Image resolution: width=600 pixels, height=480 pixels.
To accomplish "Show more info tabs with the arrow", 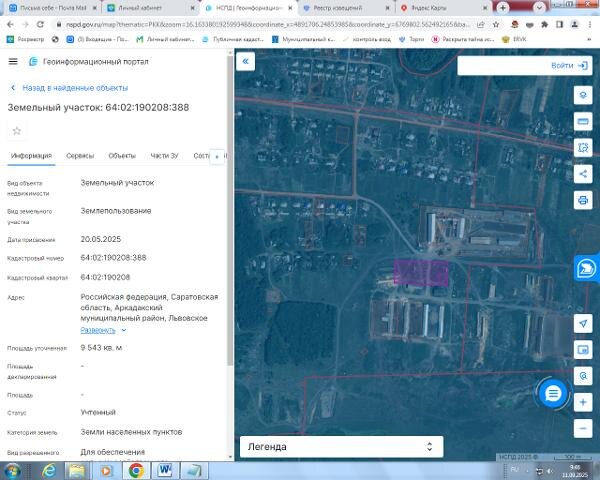I will pos(217,156).
